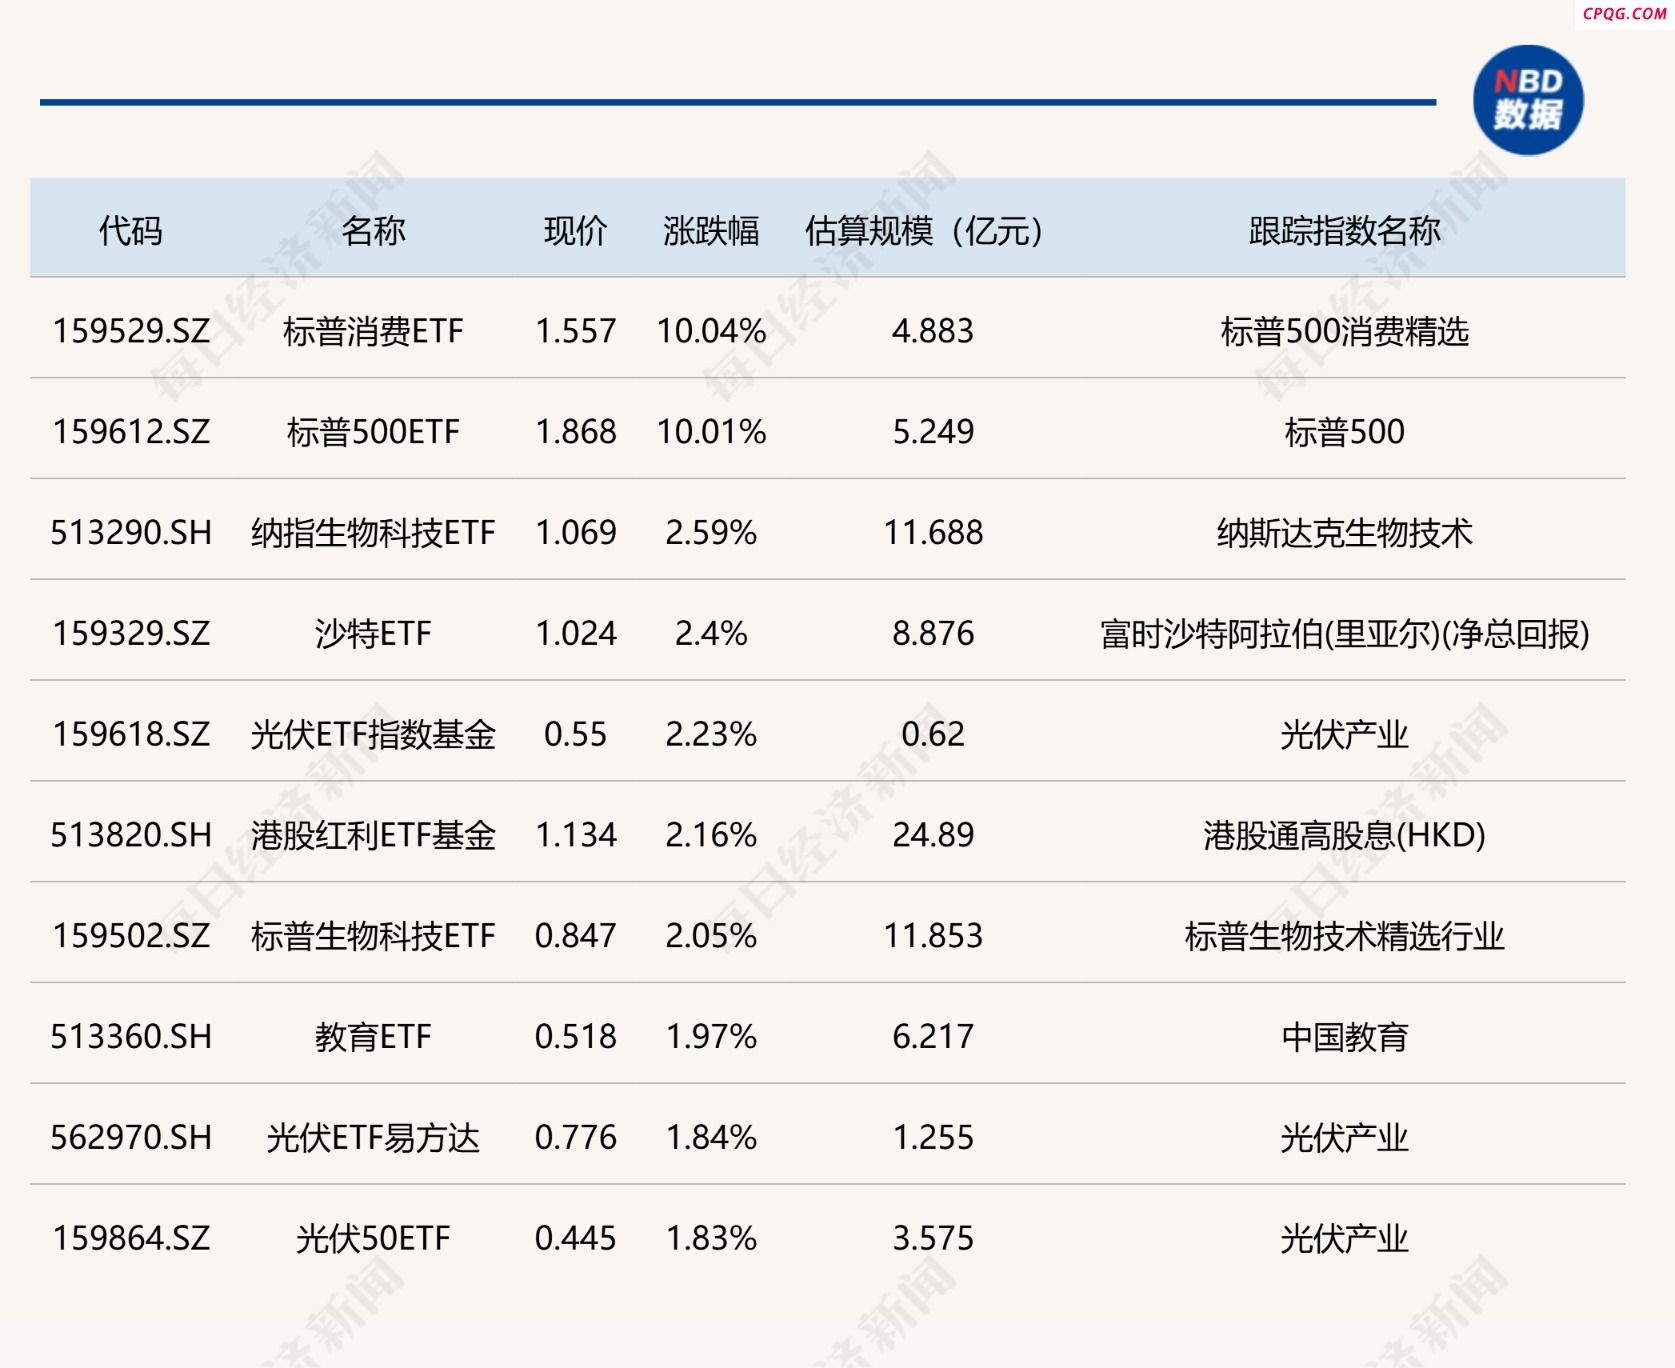This screenshot has width=1675, height=1368.
Task: Click code 159502.SZ
Action: (x=131, y=936)
